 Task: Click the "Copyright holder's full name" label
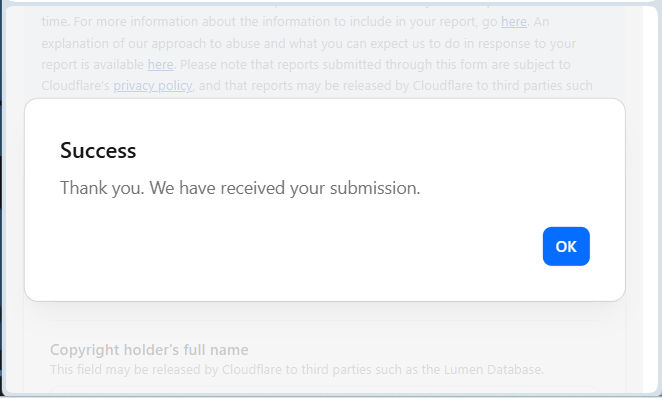coord(149,350)
